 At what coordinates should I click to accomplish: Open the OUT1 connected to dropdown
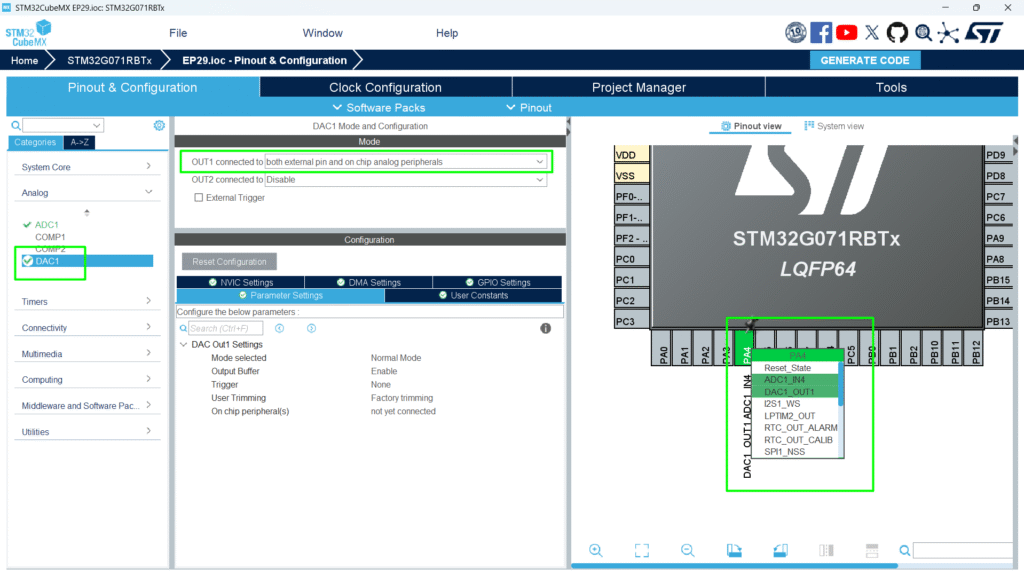(x=405, y=161)
